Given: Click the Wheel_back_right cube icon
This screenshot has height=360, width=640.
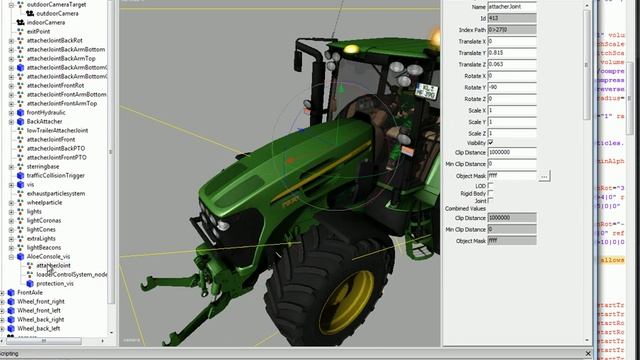Looking at the screenshot, I should pos(11,319).
